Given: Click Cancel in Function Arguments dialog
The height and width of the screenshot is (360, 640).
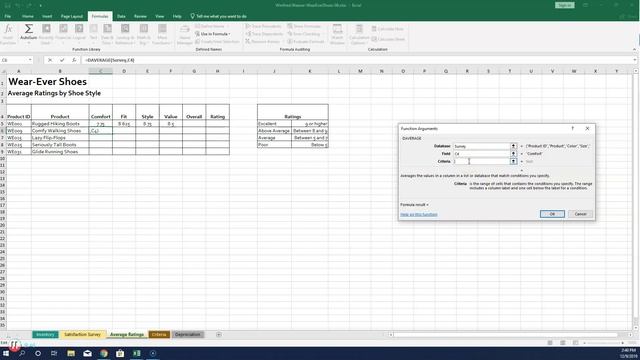Looking at the screenshot, I should point(580,214).
